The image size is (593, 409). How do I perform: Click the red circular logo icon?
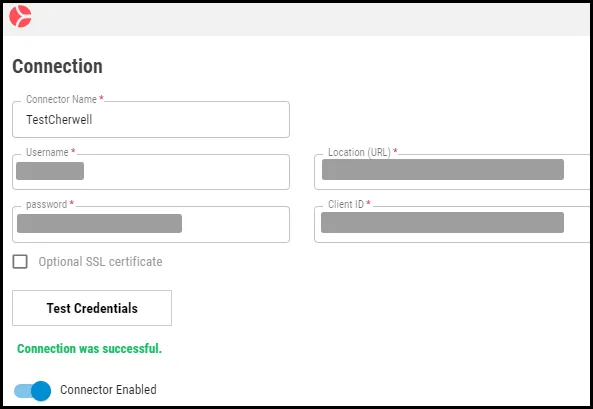tap(20, 16)
